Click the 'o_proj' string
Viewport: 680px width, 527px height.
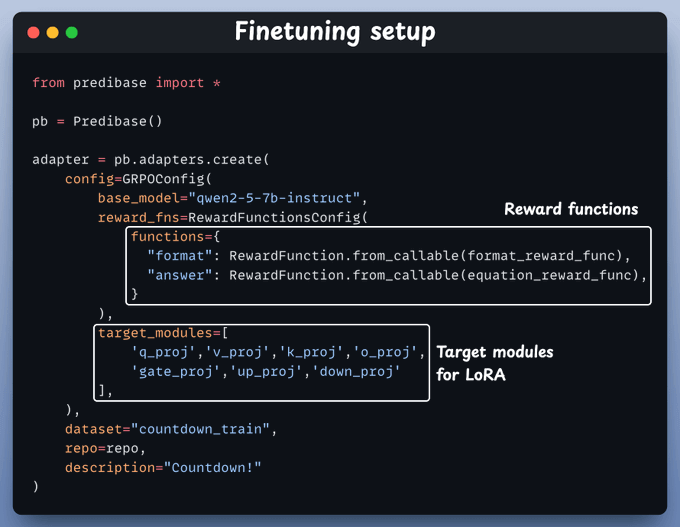384,352
